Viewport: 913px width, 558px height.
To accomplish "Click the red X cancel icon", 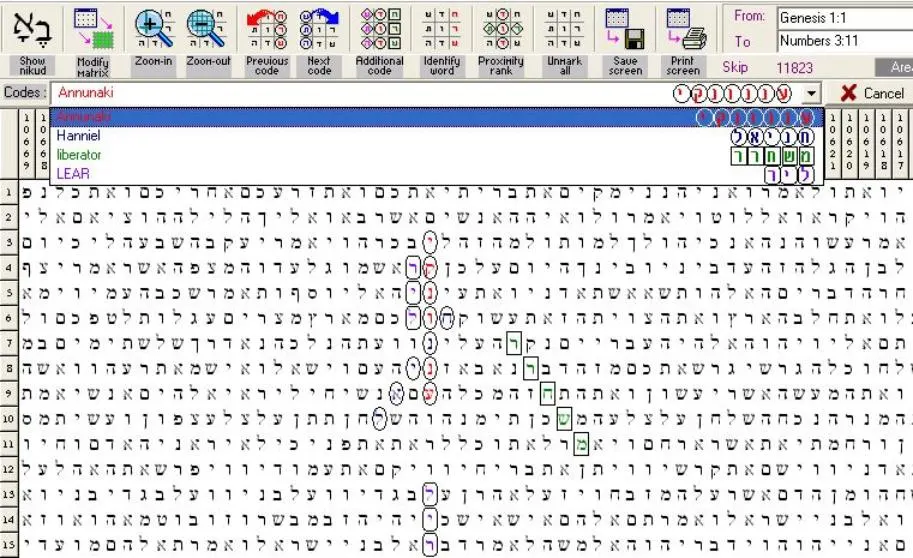I will (848, 93).
